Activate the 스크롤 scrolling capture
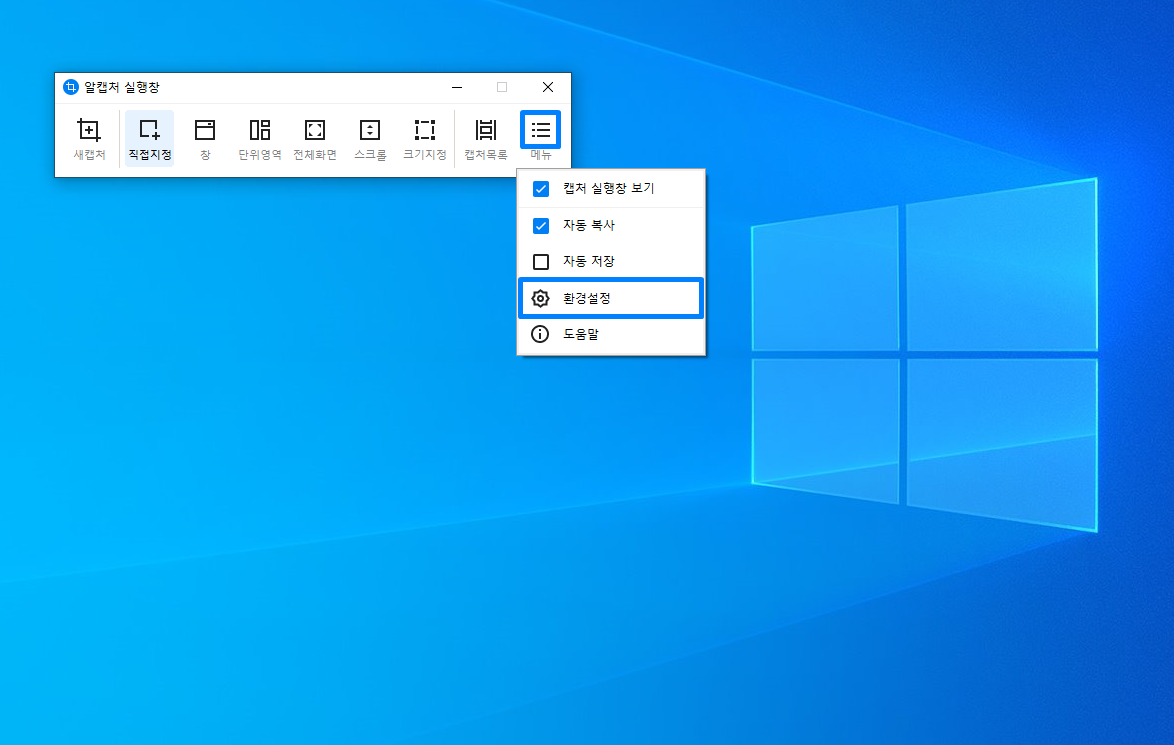This screenshot has height=745, width=1174. tap(370, 139)
